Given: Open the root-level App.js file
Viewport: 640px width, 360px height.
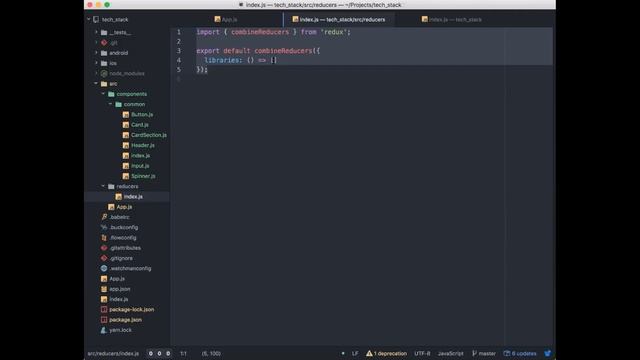Looking at the screenshot, I should (x=117, y=279).
